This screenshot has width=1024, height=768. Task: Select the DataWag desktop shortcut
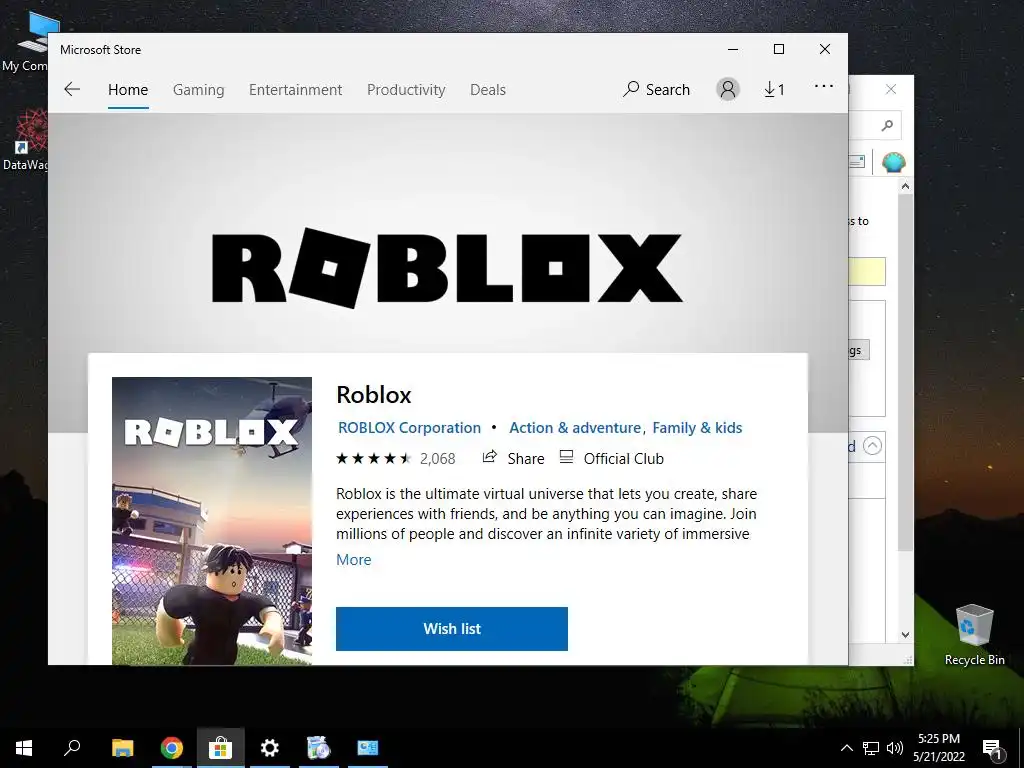click(x=25, y=140)
